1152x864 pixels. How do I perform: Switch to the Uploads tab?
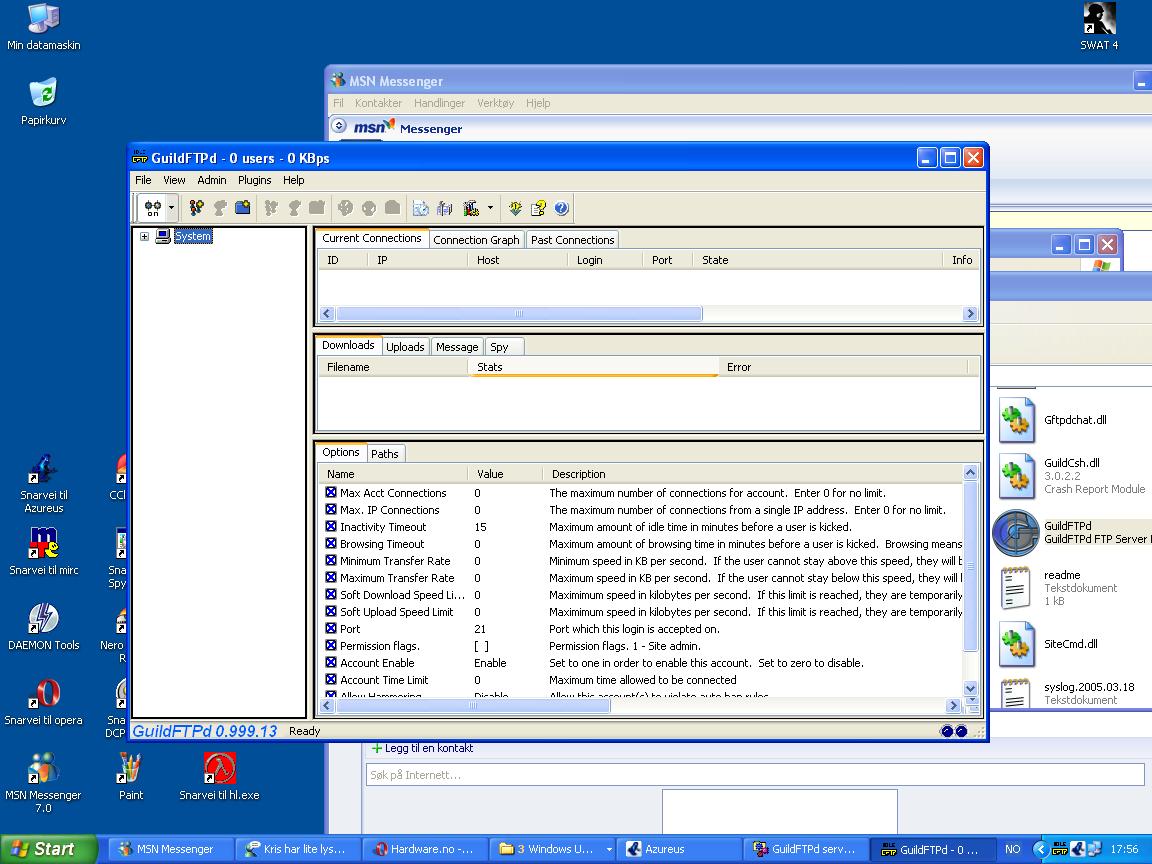pyautogui.click(x=405, y=347)
